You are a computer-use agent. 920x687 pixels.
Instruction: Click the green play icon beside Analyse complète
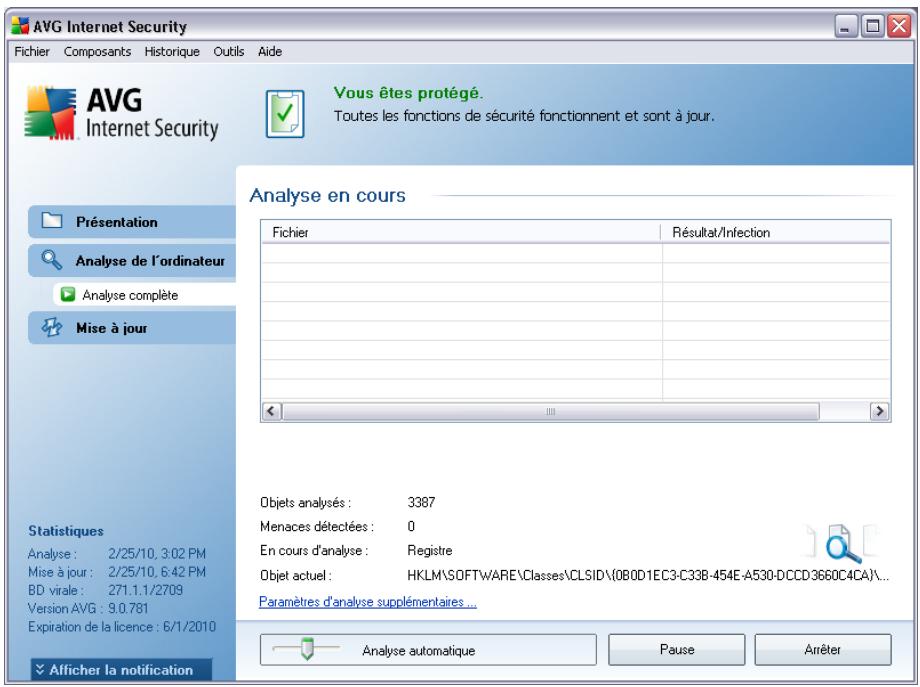coord(68,295)
